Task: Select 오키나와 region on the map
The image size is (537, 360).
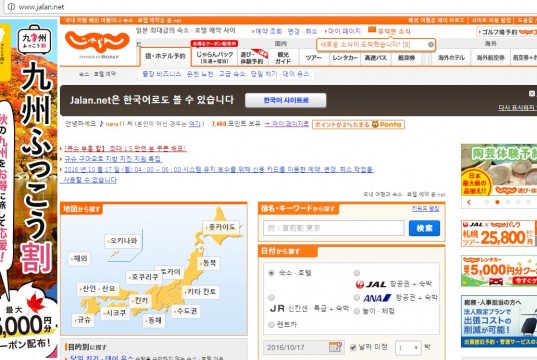Action: pyautogui.click(x=122, y=241)
